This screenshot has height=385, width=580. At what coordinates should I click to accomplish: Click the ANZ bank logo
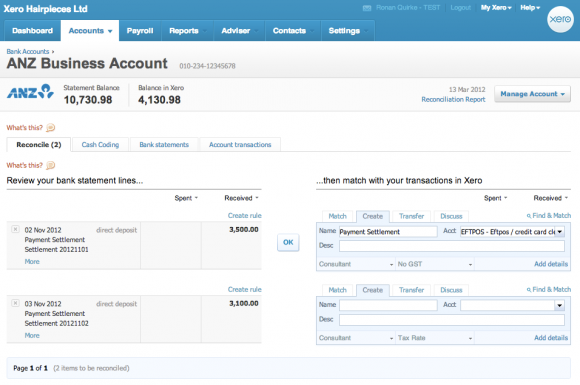pos(30,92)
